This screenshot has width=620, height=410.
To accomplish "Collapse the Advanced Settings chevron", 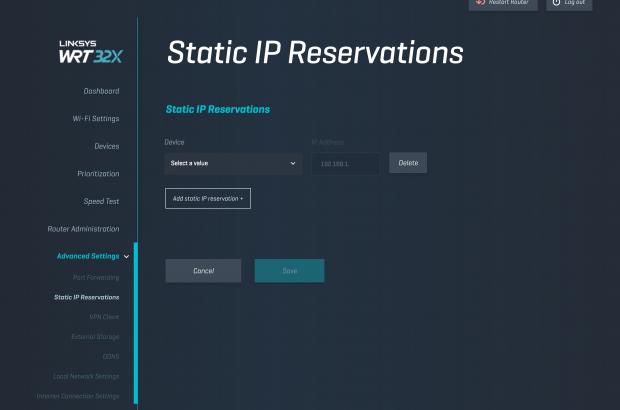I will [126, 257].
